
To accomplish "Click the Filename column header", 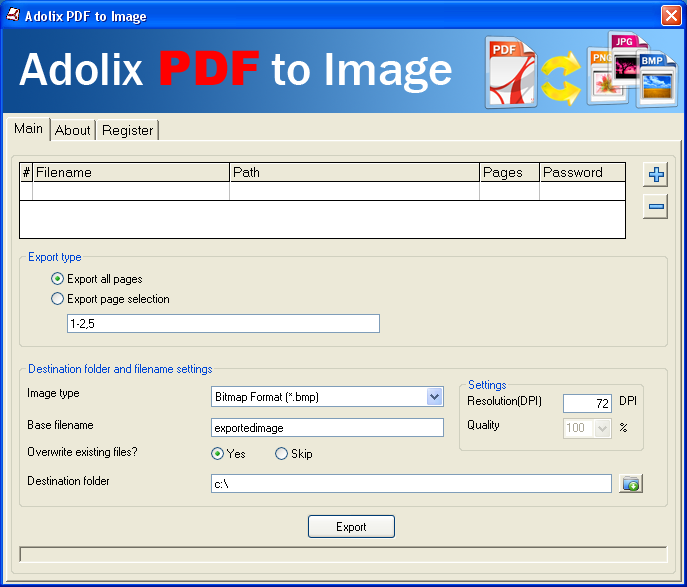I will click(x=131, y=172).
